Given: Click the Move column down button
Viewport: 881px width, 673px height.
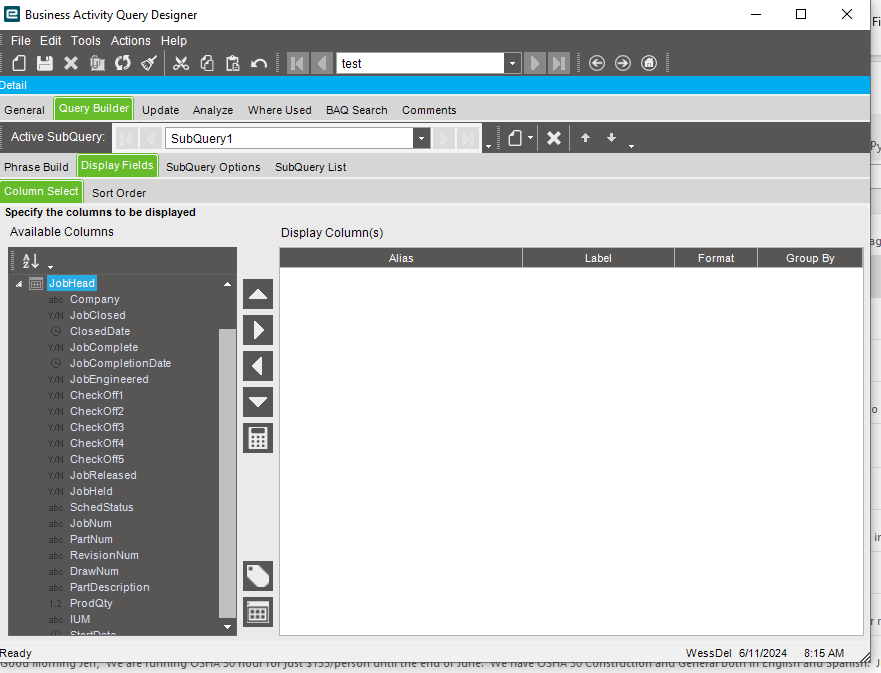Looking at the screenshot, I should (258, 402).
